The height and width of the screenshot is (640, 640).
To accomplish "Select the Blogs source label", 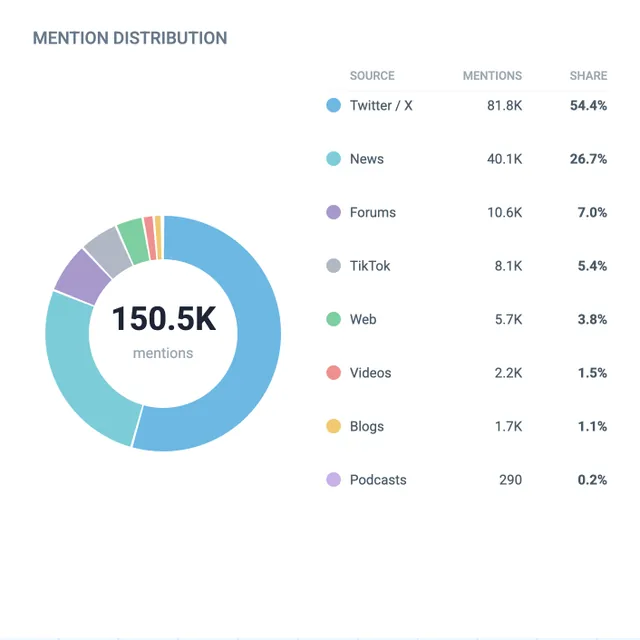I will tap(367, 426).
